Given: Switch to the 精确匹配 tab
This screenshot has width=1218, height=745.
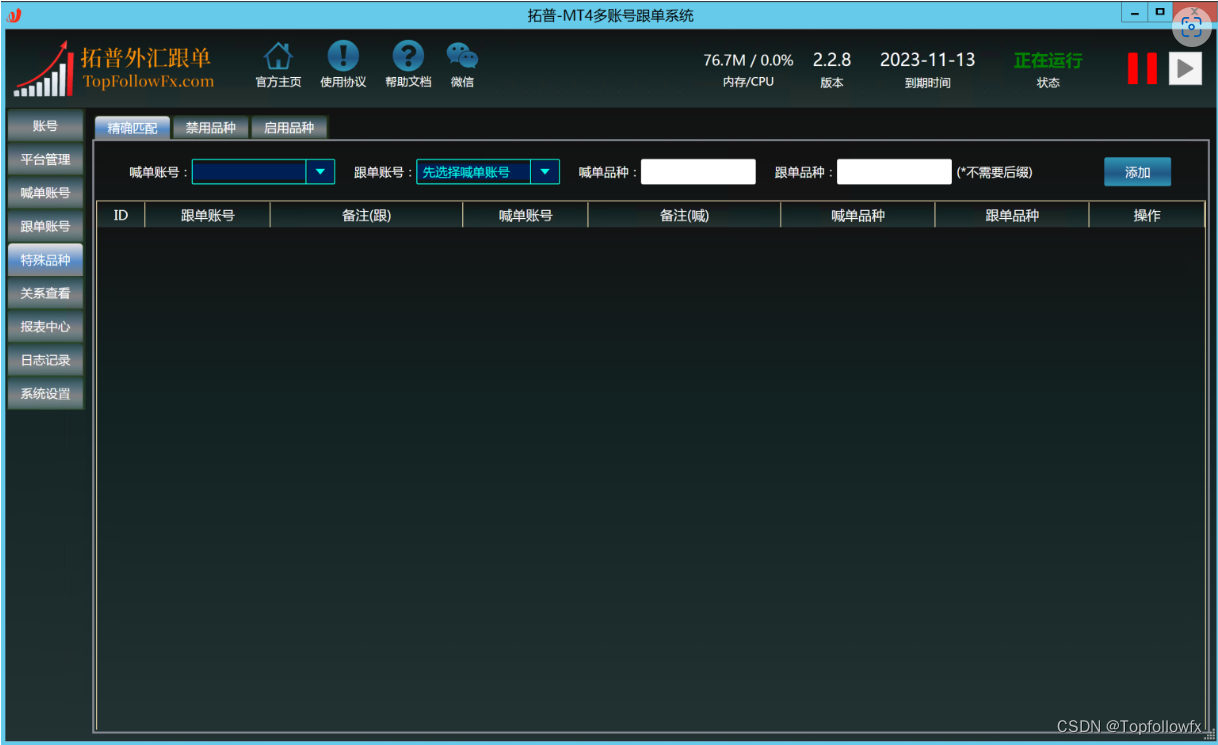Looking at the screenshot, I should 132,128.
